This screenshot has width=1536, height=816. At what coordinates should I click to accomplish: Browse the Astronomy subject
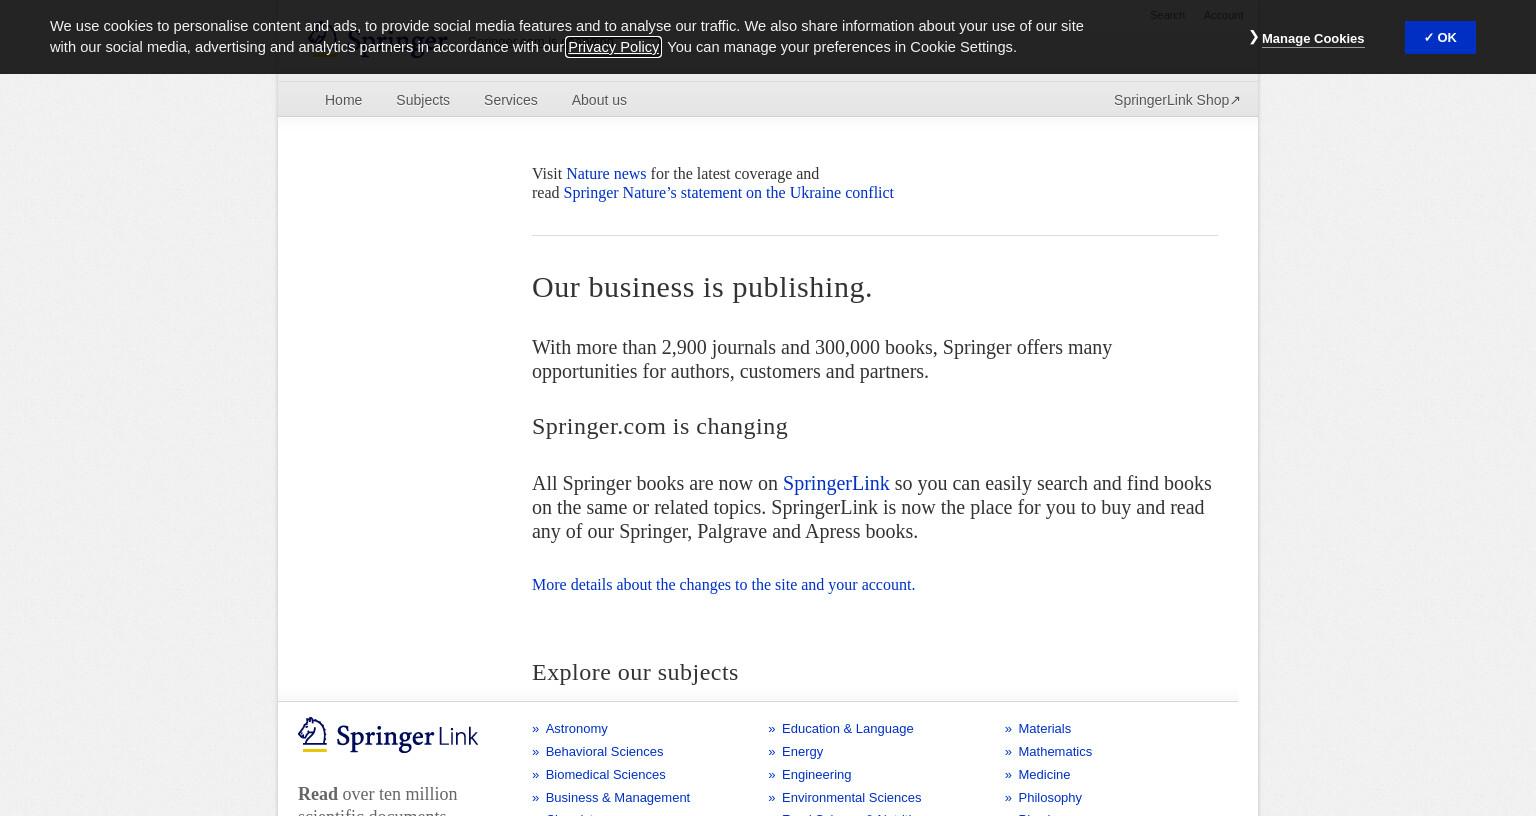point(576,728)
